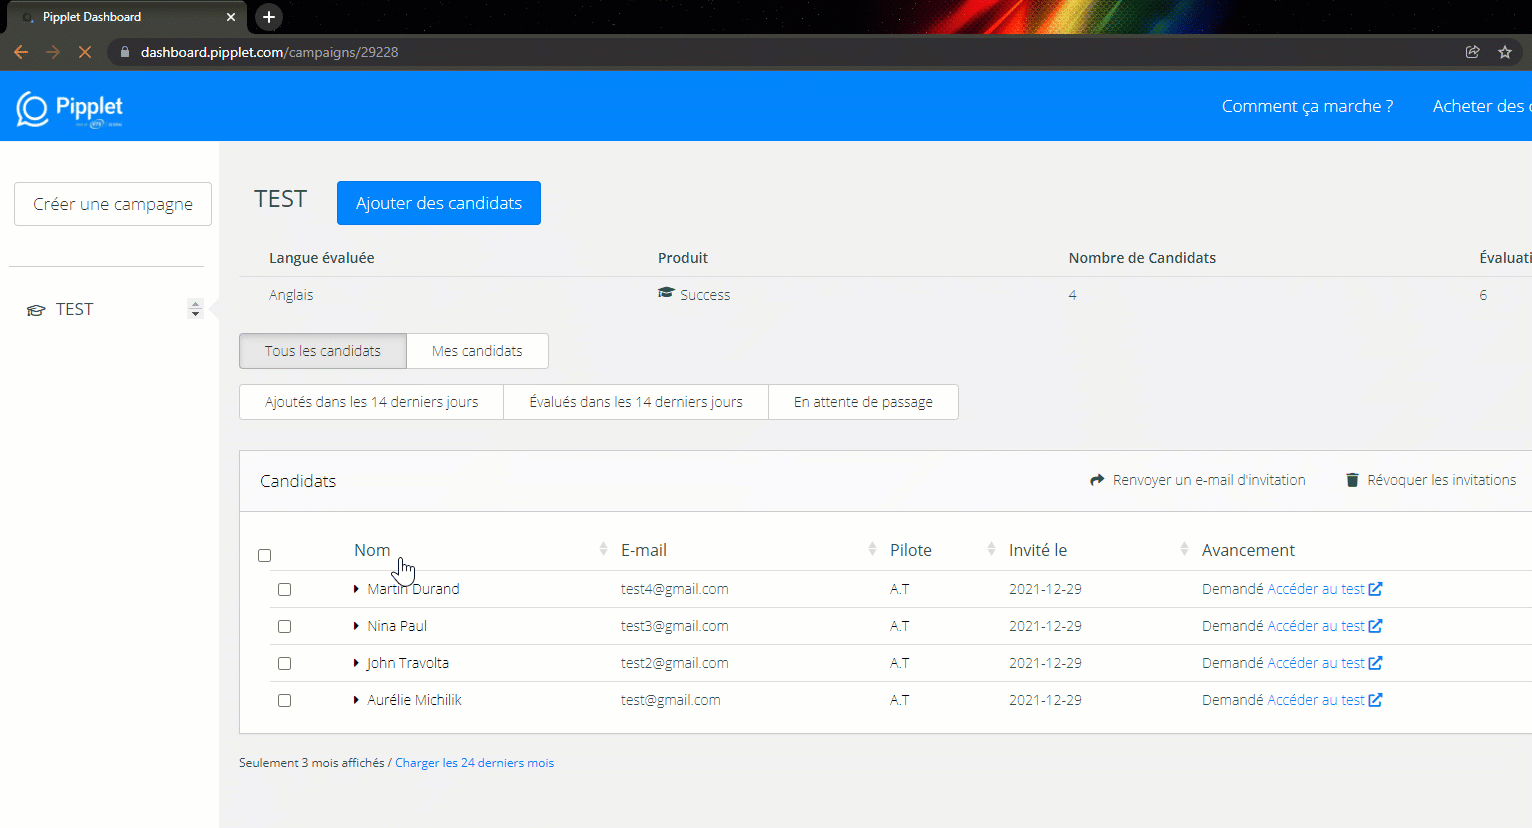Expand Martin Durand's row details
Viewport: 1532px width, 828px height.
(x=356, y=589)
